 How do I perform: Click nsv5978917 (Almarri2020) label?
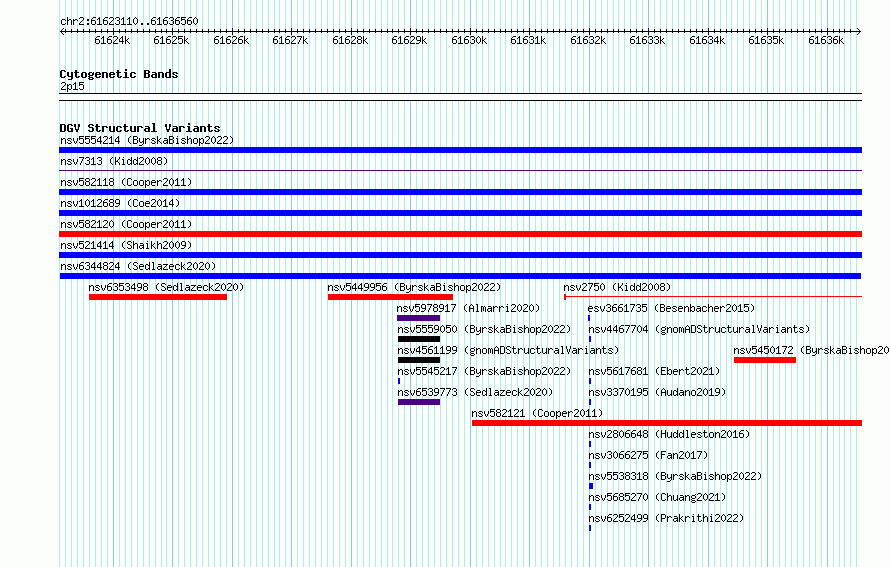468,308
